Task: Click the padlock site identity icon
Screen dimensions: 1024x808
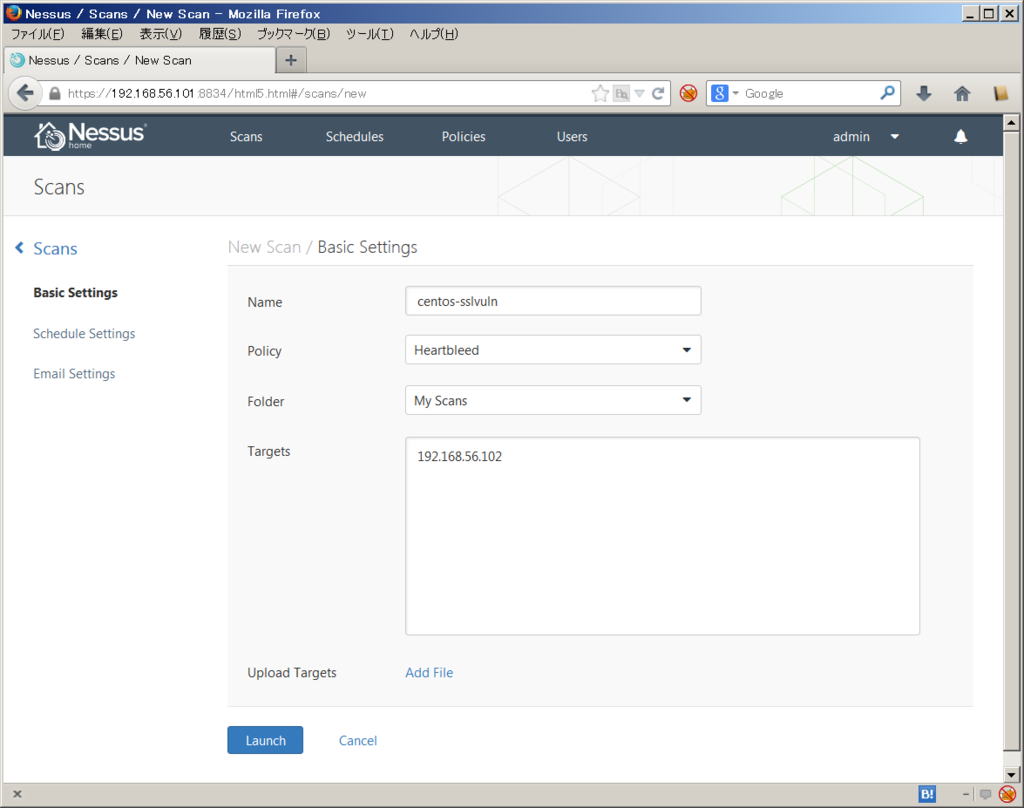Action: point(55,93)
